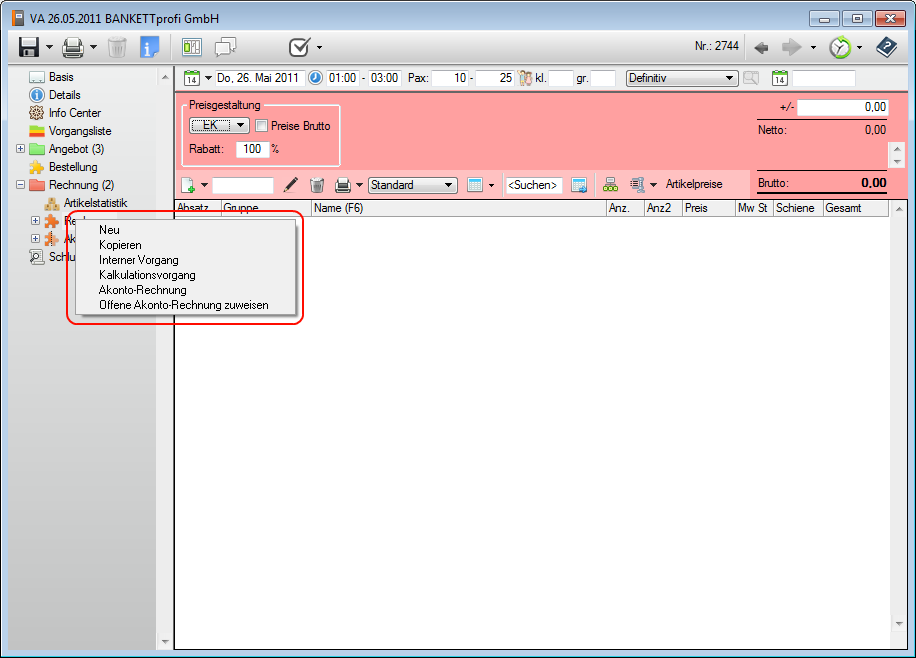The width and height of the screenshot is (916, 658).
Task: Click the Artikelpreise button
Action: (693, 185)
